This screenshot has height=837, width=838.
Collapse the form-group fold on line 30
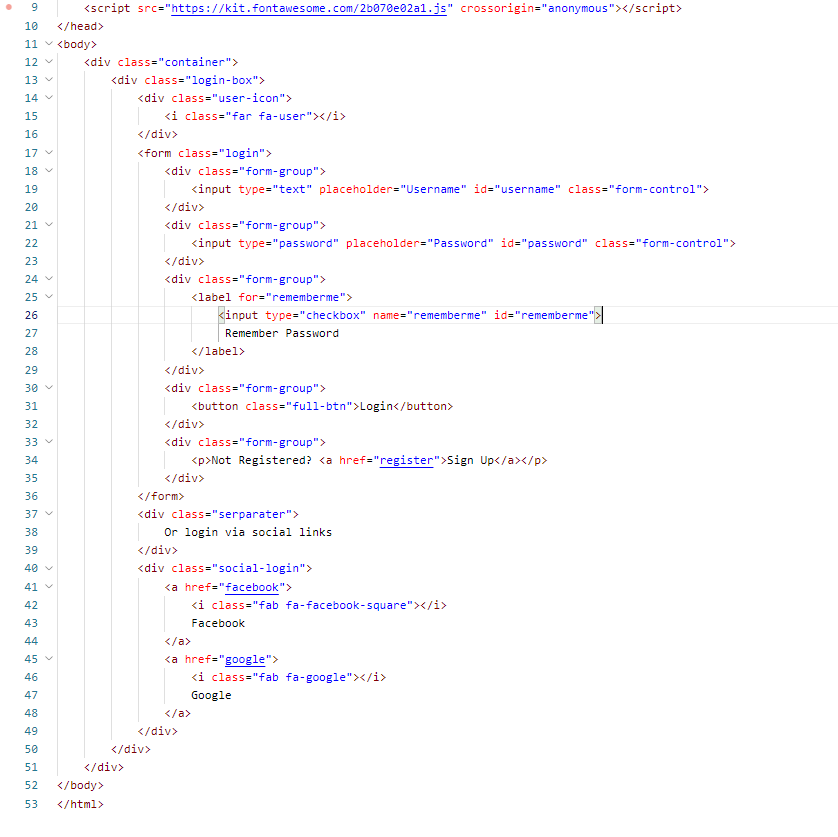(49, 388)
